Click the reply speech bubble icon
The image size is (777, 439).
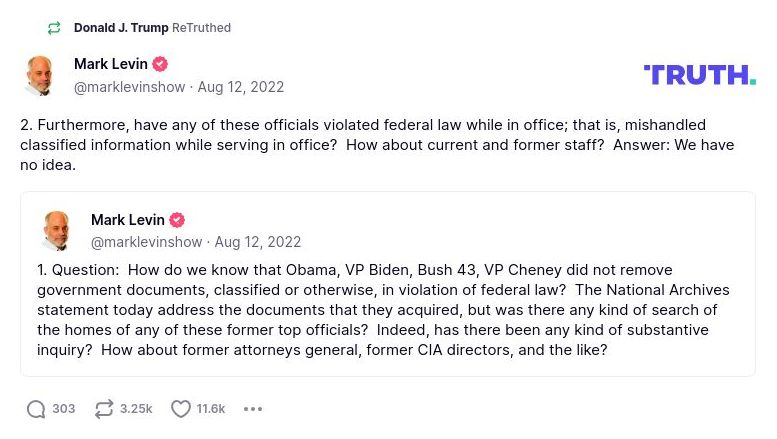36,409
